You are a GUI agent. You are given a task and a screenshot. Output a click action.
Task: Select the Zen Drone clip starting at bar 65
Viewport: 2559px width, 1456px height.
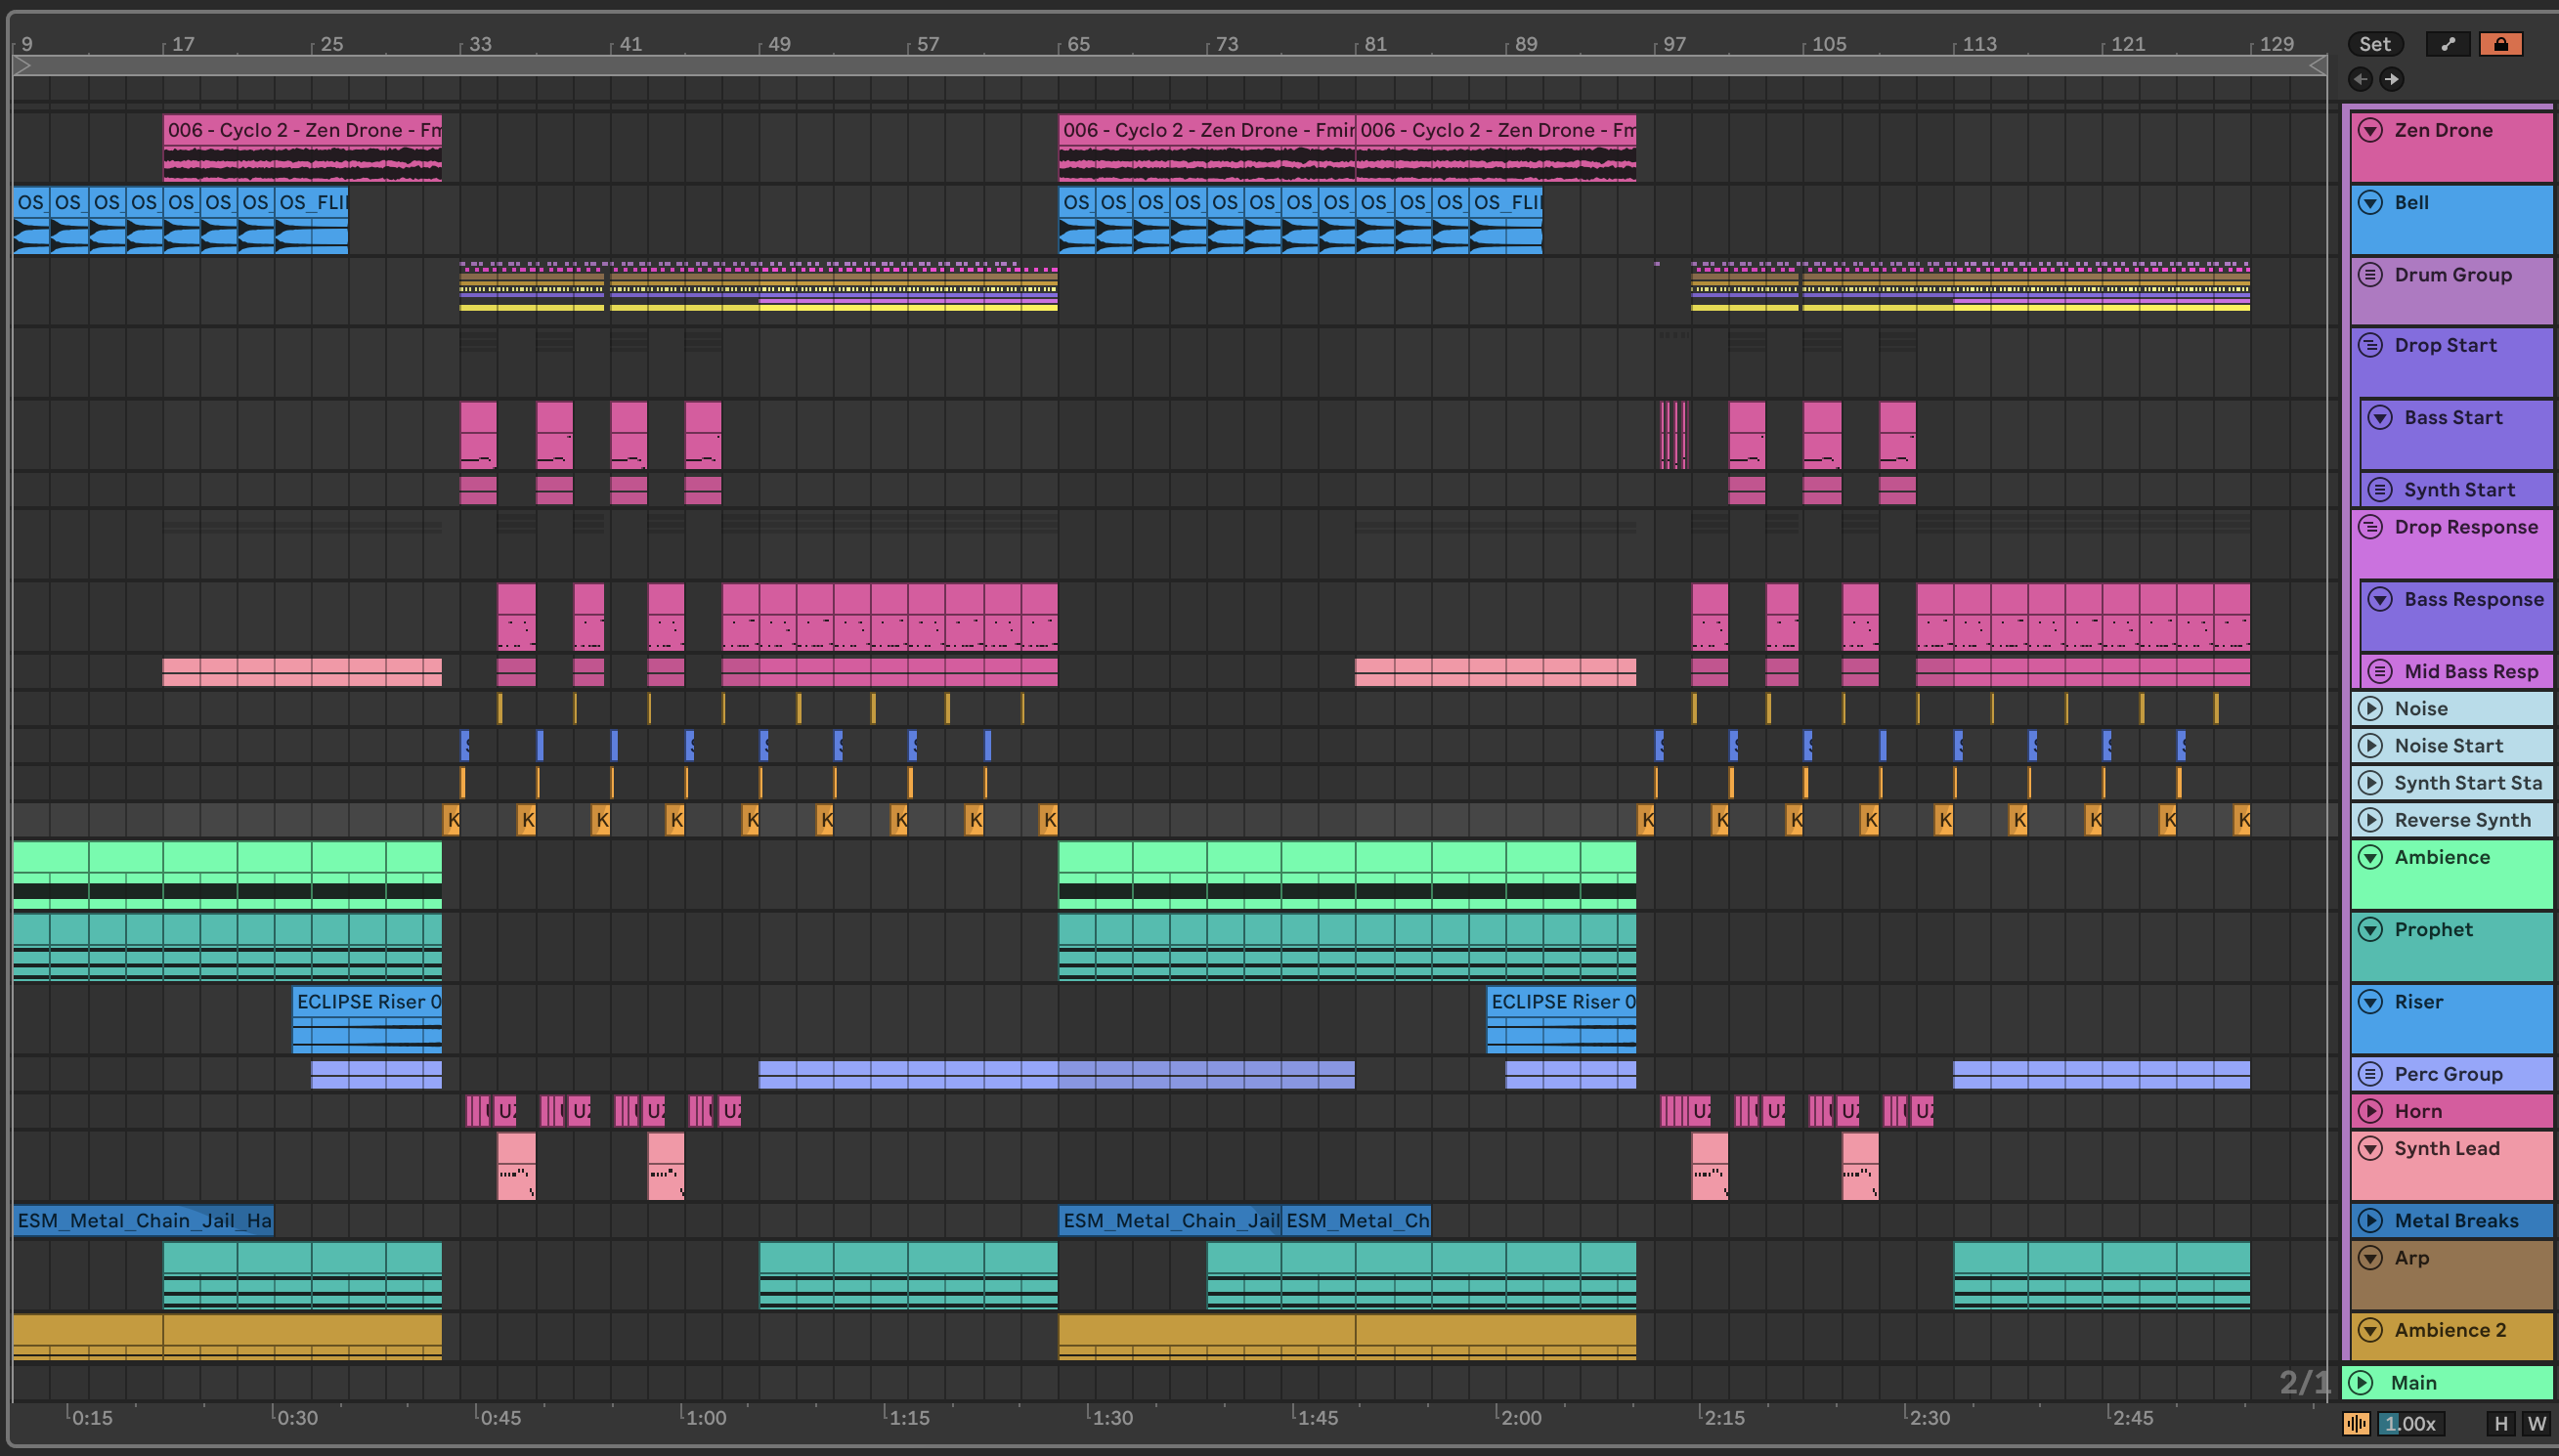tap(1207, 148)
